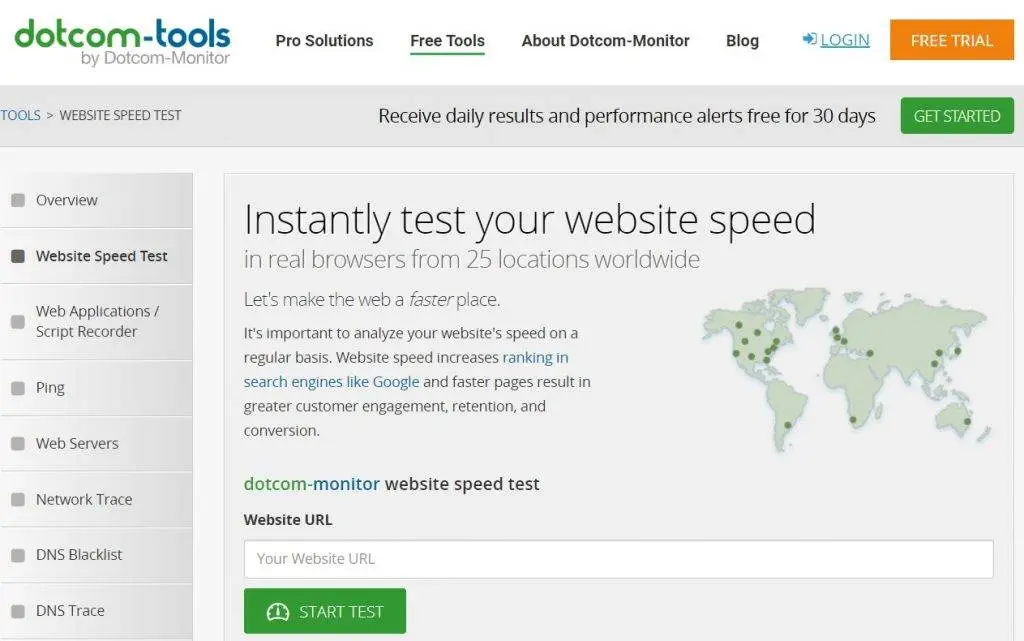Click the square bullet beside Network Trace
The image size is (1024, 641).
(x=18, y=499)
